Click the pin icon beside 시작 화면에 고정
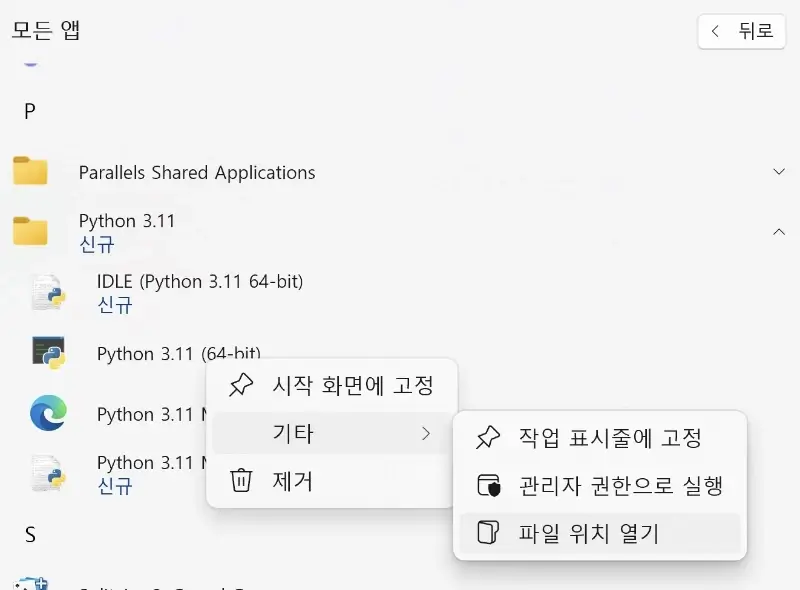Viewport: 800px width, 590px height. coord(241,385)
